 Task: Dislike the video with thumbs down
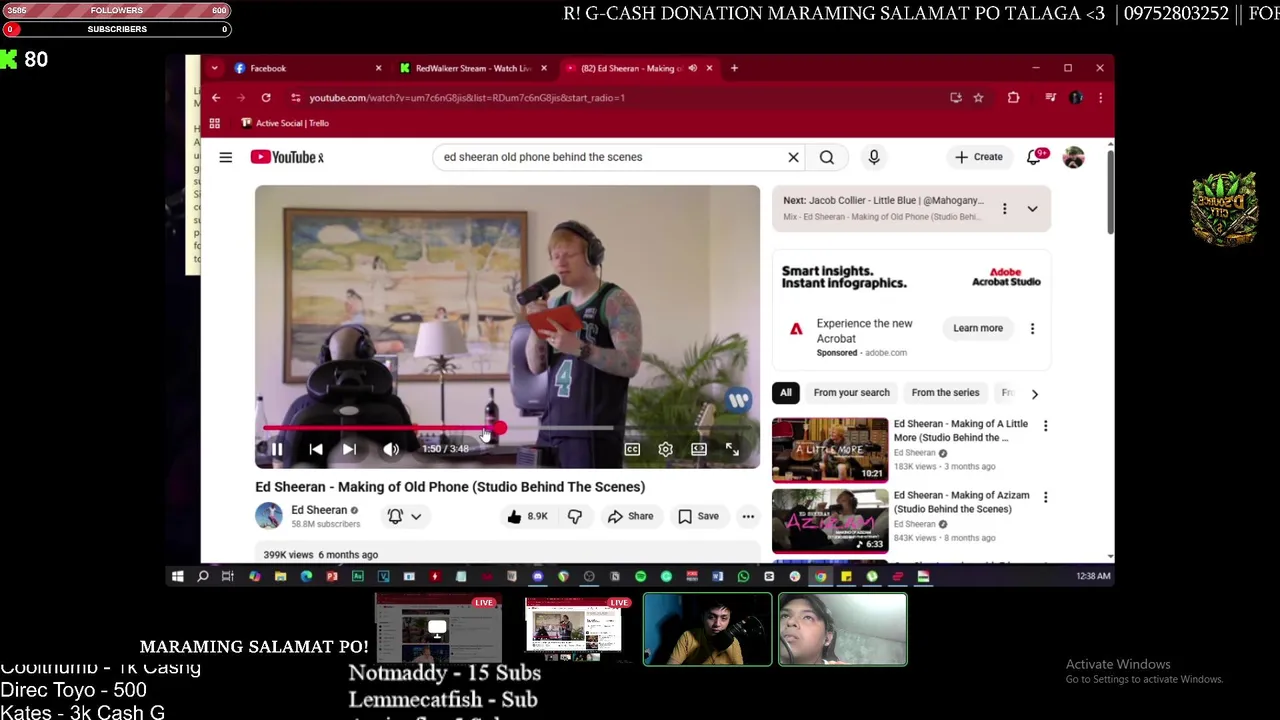tap(575, 517)
